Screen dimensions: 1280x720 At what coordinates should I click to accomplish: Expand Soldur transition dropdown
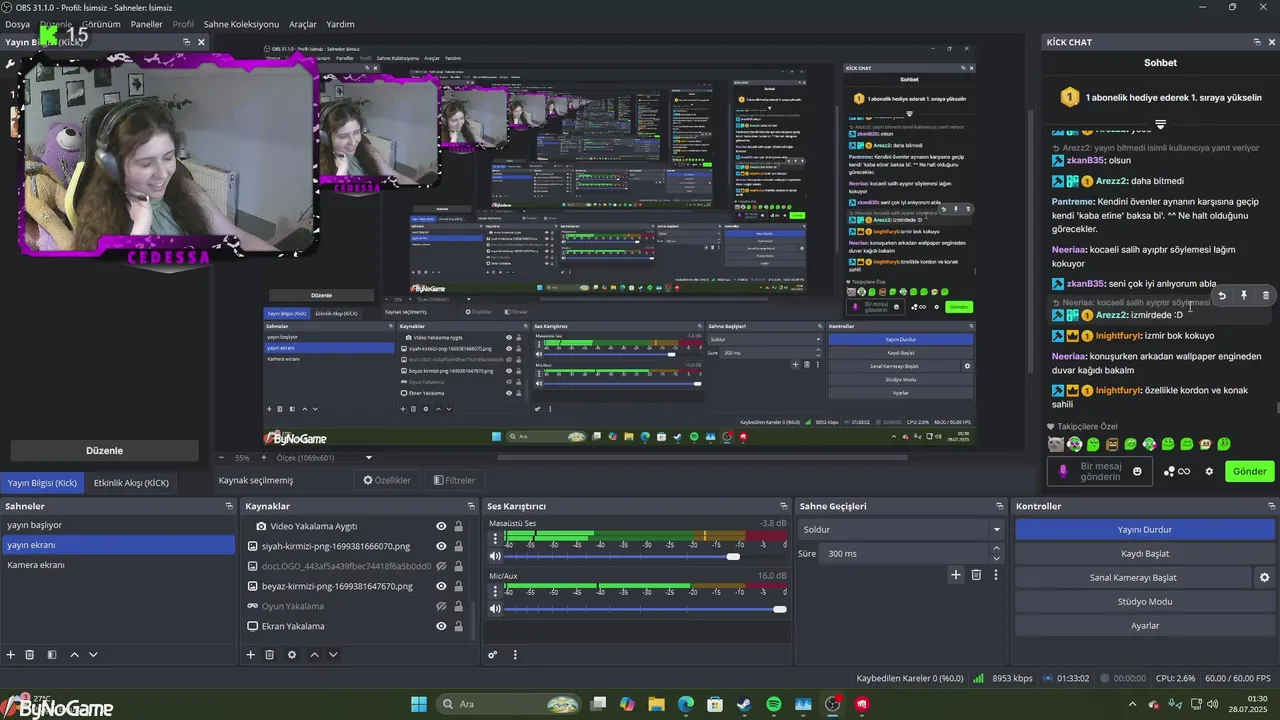click(900, 529)
